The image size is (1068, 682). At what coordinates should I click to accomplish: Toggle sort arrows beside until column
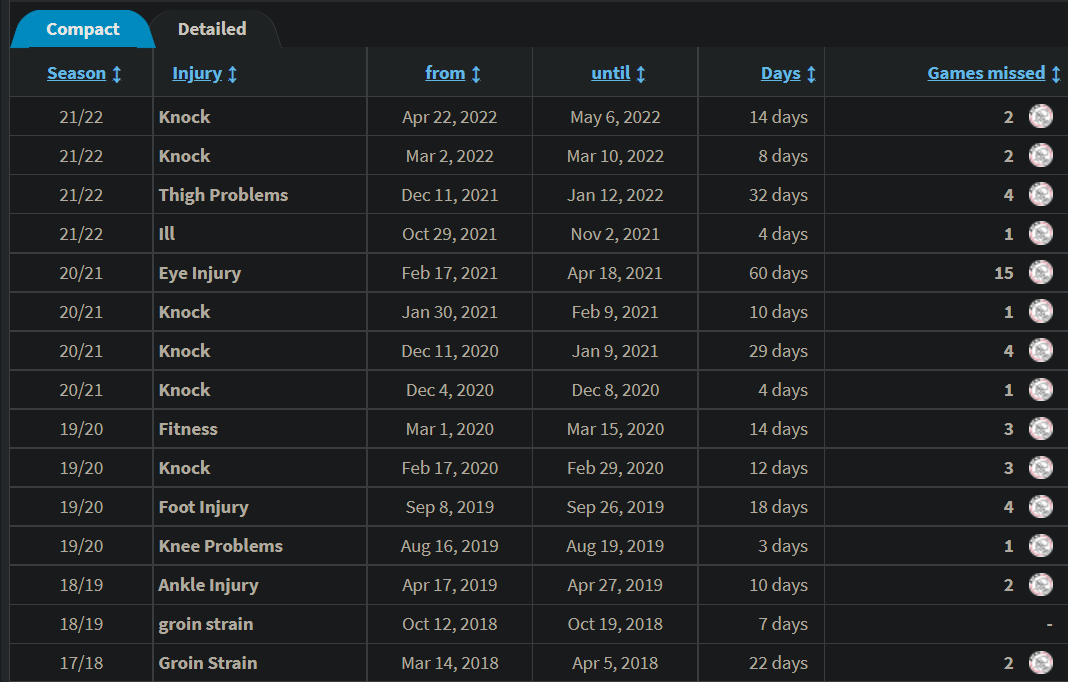pyautogui.click(x=640, y=74)
